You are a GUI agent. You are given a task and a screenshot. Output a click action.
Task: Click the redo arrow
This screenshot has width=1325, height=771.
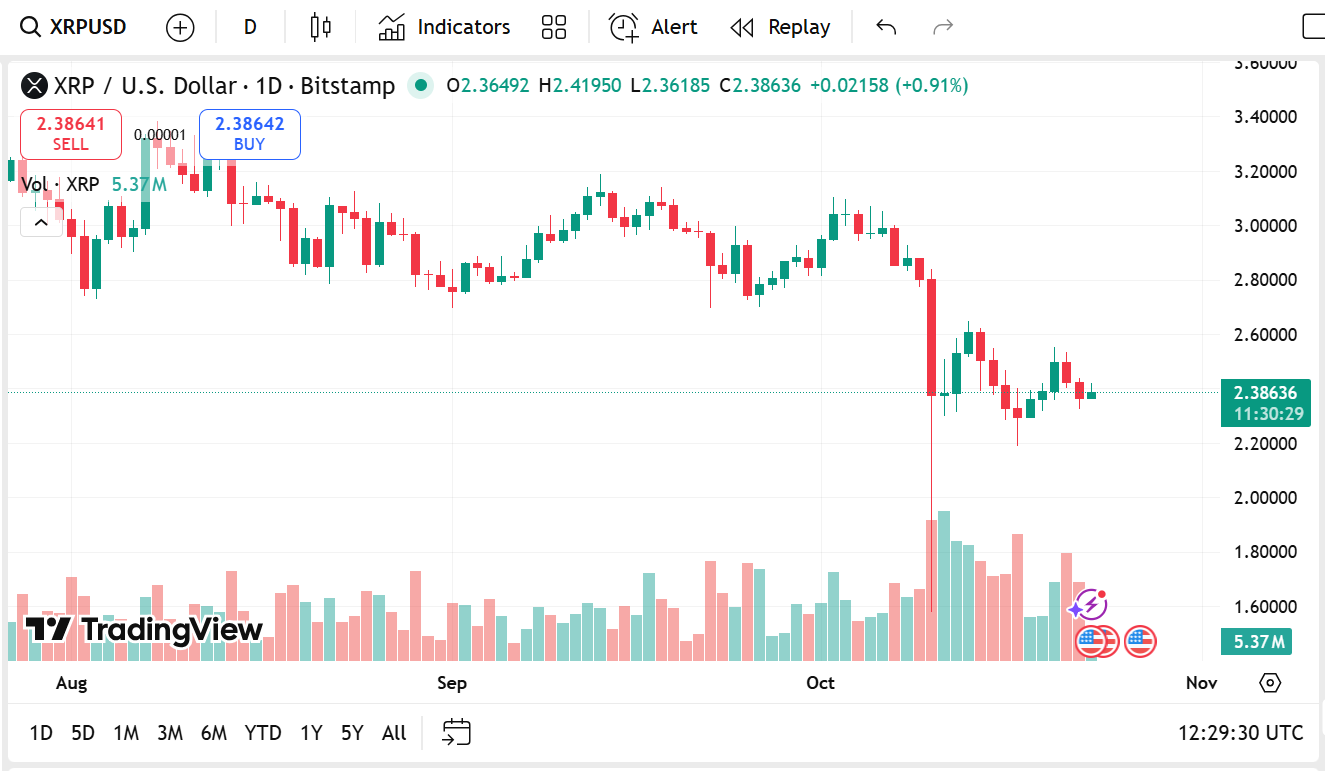[x=942, y=27]
